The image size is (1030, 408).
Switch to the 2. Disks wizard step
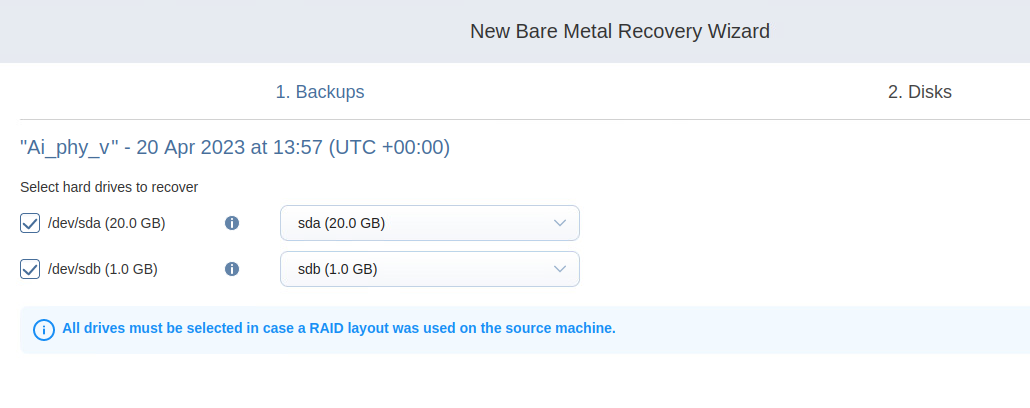[919, 92]
